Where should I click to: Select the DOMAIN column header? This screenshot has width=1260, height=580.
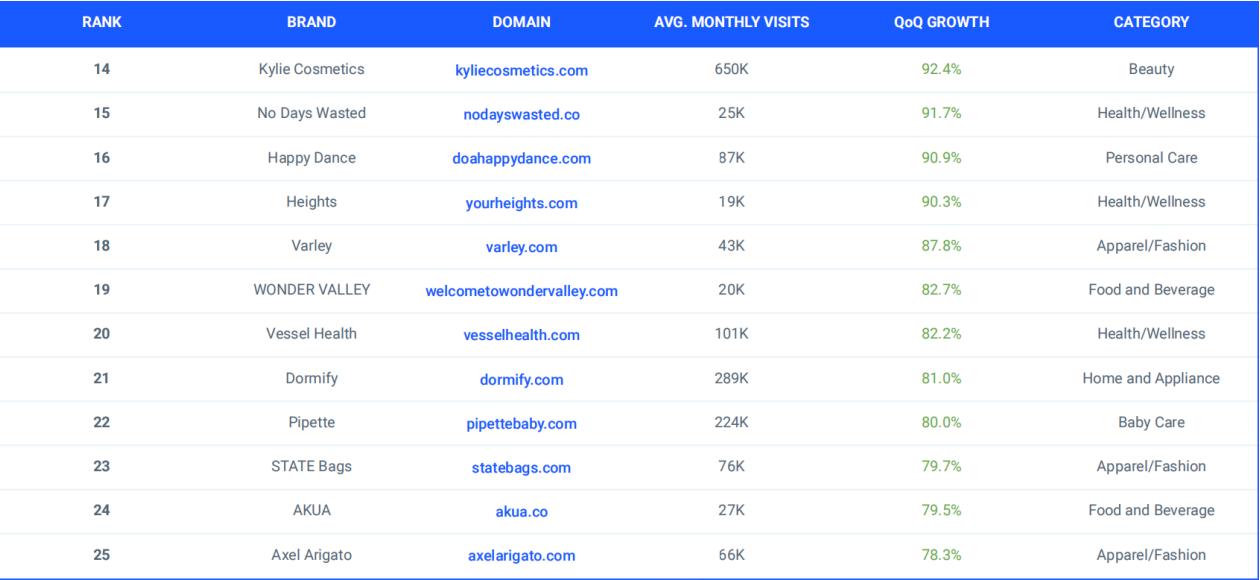coord(521,23)
